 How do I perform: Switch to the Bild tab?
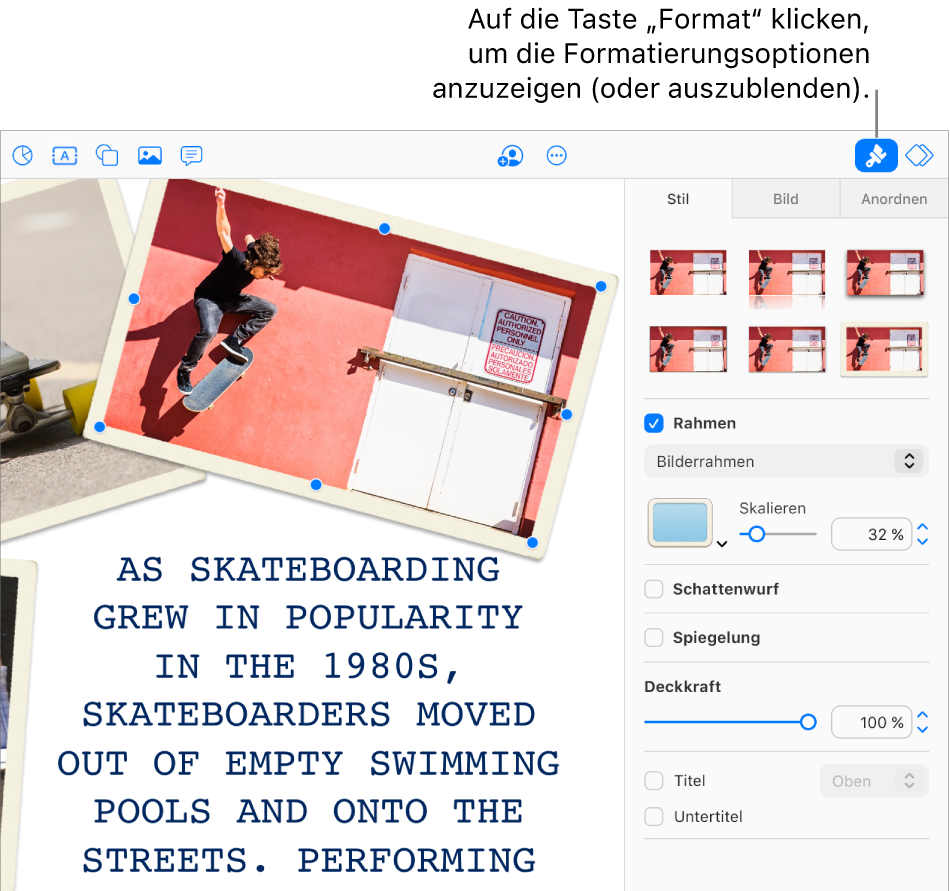786,199
